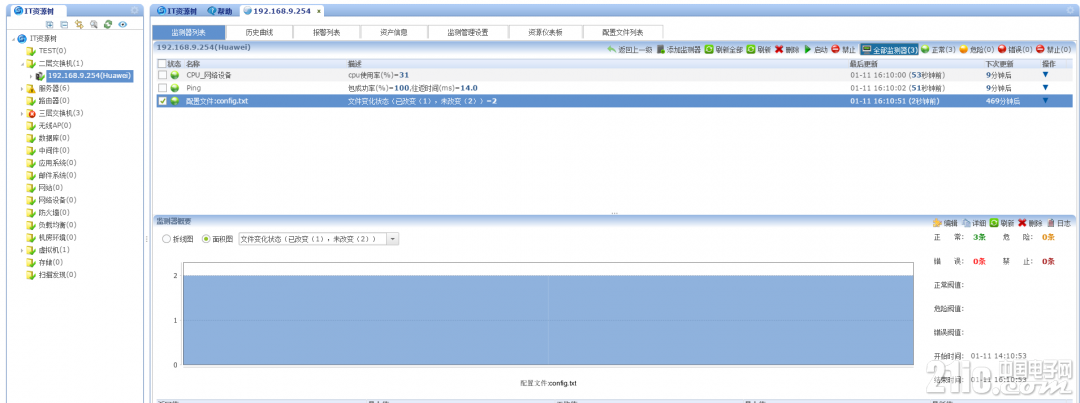Click 刷新 in the 监测器概要 panel
Screen dimensions: 1080x403
[x=1002, y=223]
